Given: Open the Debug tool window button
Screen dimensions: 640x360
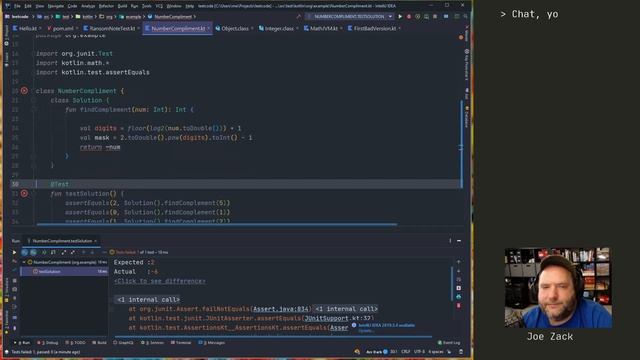Looking at the screenshot, I should [x=48, y=343].
